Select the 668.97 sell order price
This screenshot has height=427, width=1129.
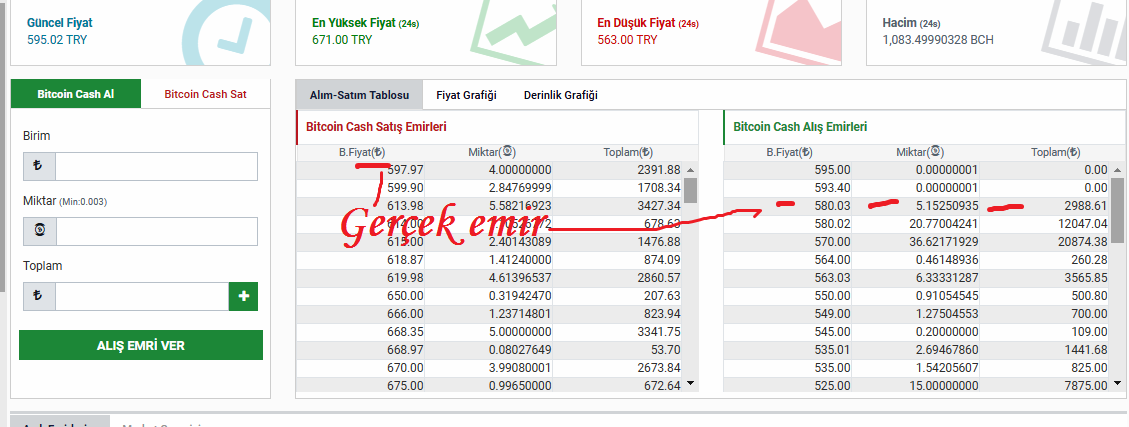click(405, 349)
